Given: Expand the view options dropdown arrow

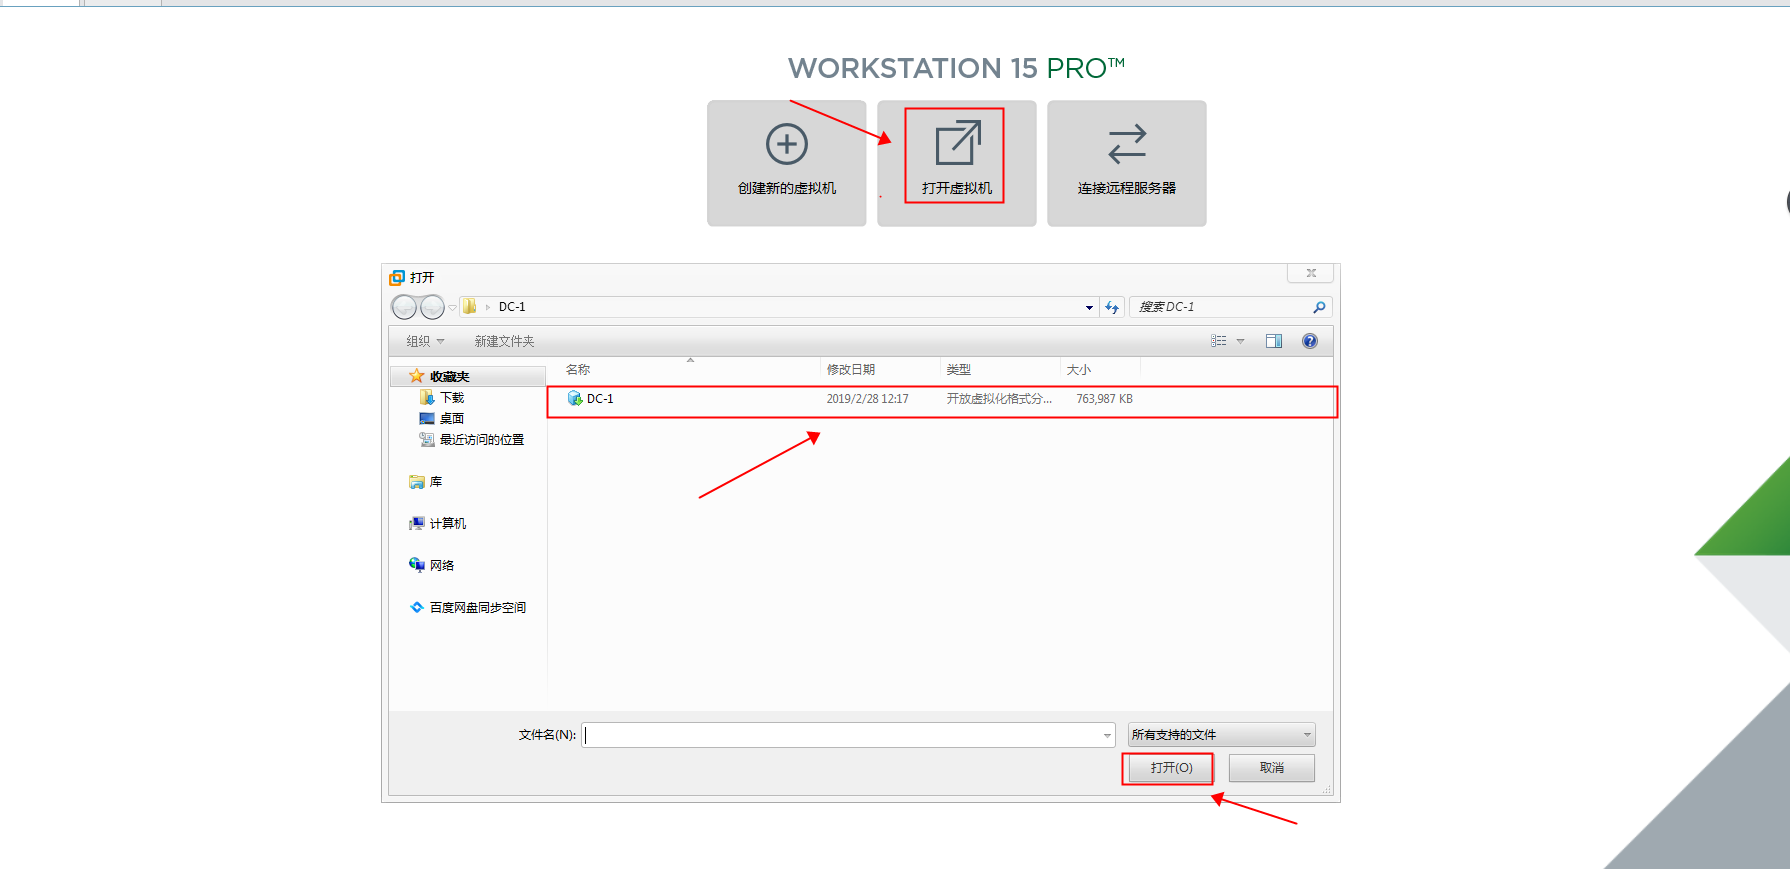Looking at the screenshot, I should 1240,341.
